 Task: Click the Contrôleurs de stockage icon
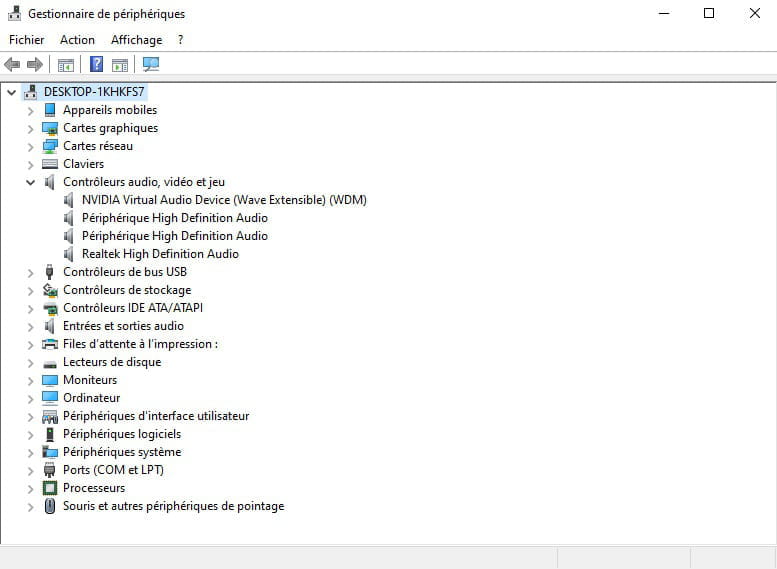(x=50, y=290)
